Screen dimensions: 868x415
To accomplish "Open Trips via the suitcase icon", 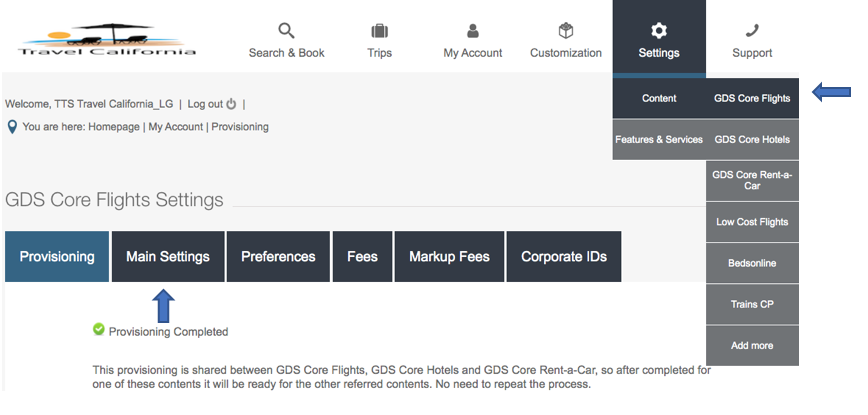I will point(379,30).
